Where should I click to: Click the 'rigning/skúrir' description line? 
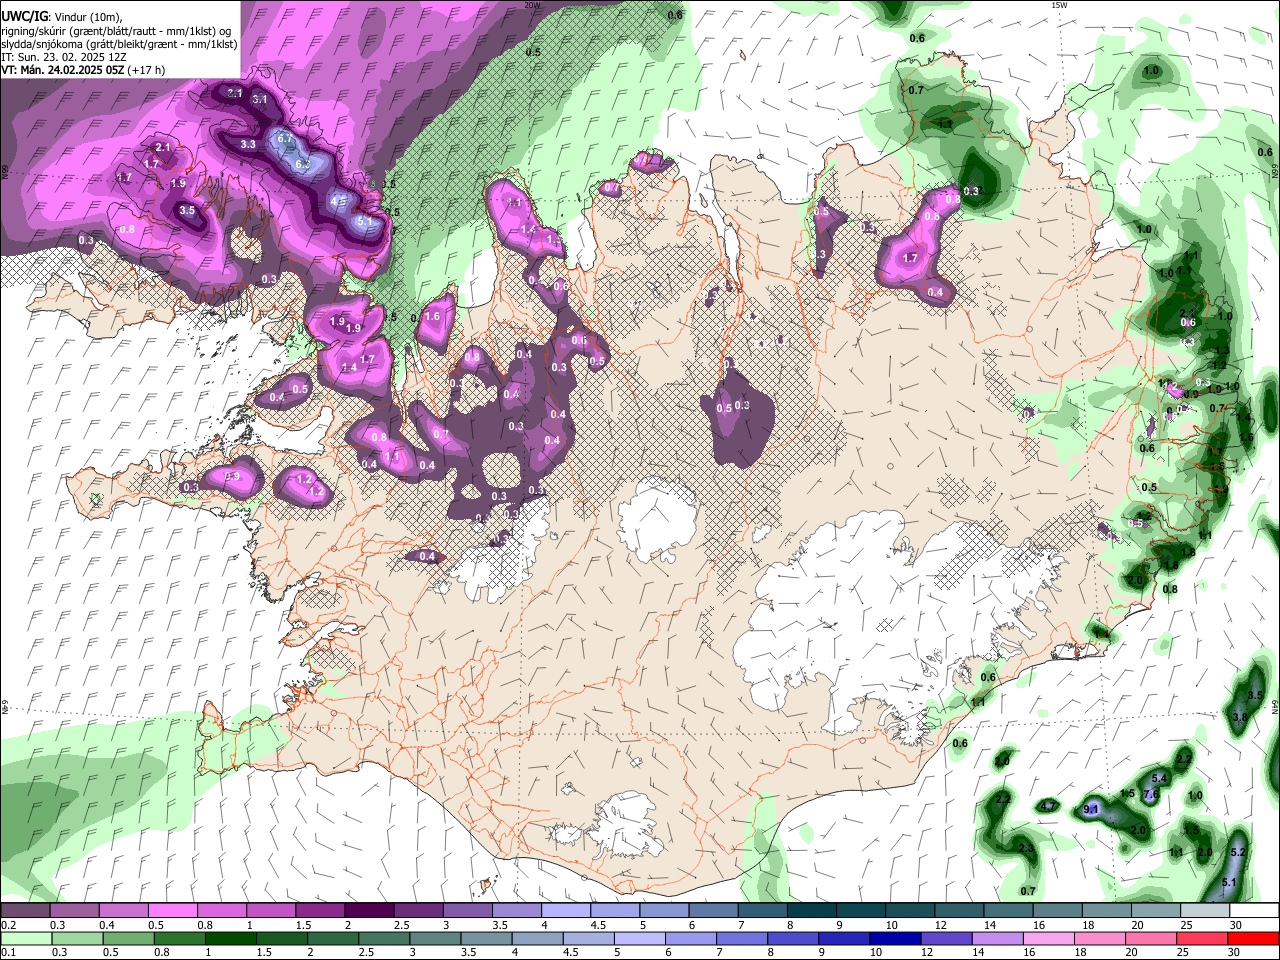116,31
